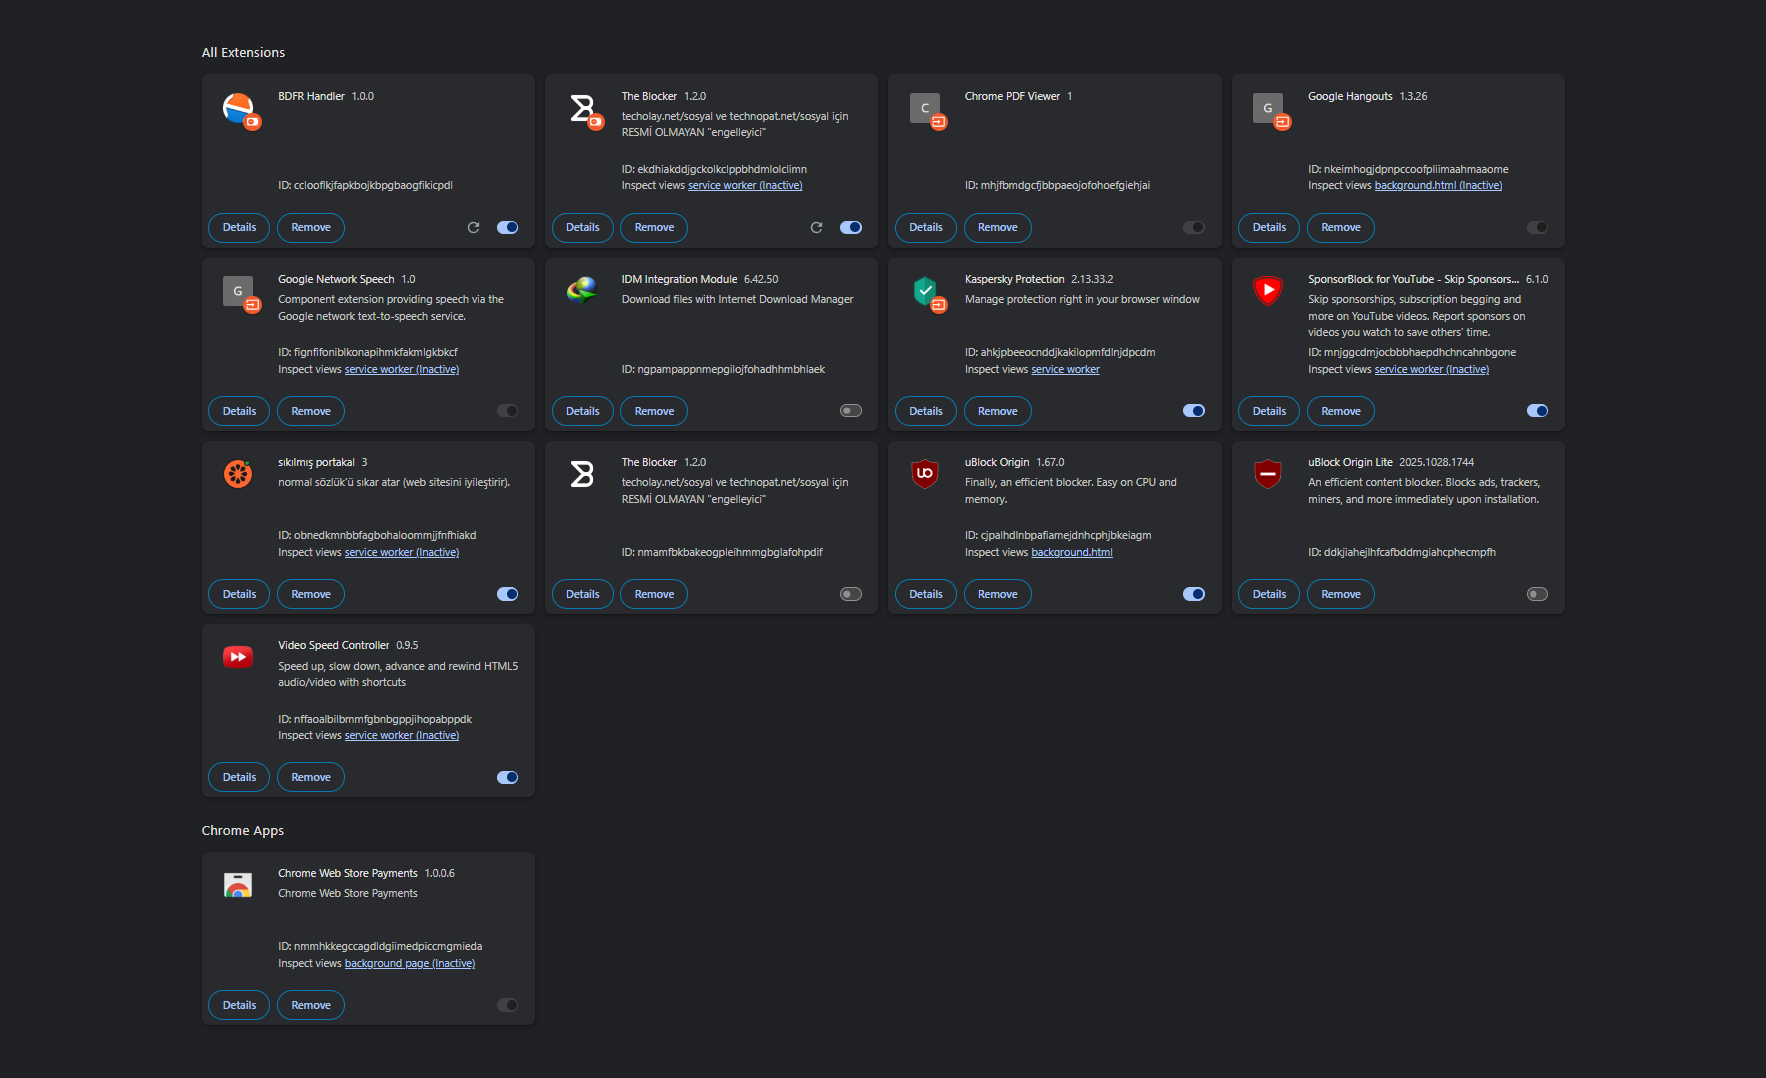Enable the uBlock Origin Lite toggle
The height and width of the screenshot is (1078, 1766).
(1537, 594)
